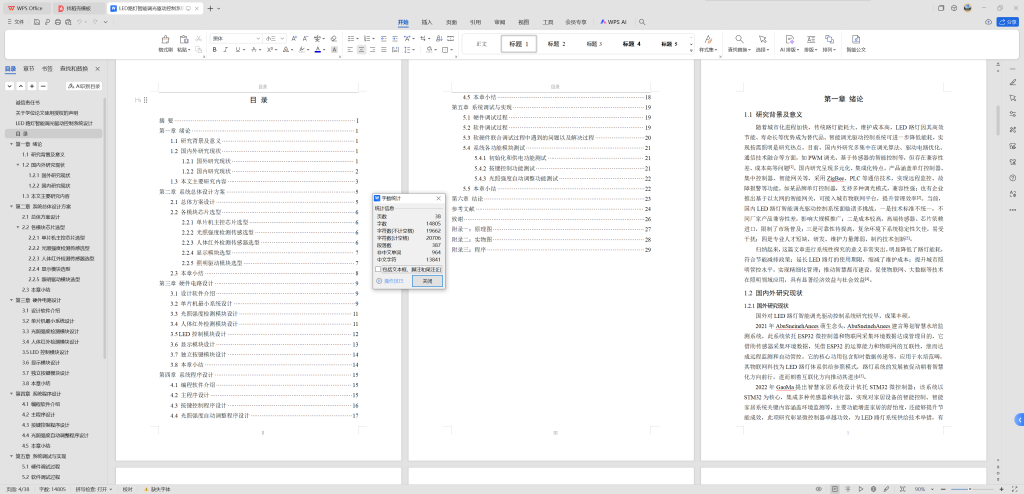Click the center alignment icon
The width and height of the screenshot is (1024, 494).
(x=361, y=49)
